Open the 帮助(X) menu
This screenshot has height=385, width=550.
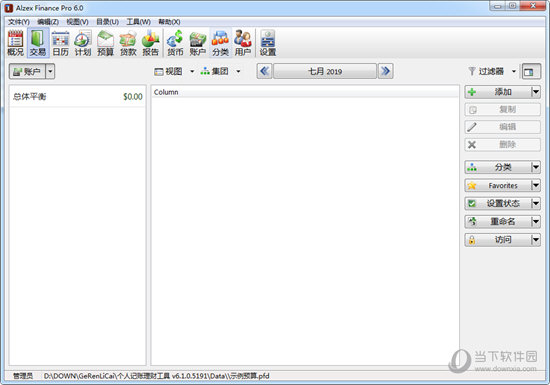169,22
